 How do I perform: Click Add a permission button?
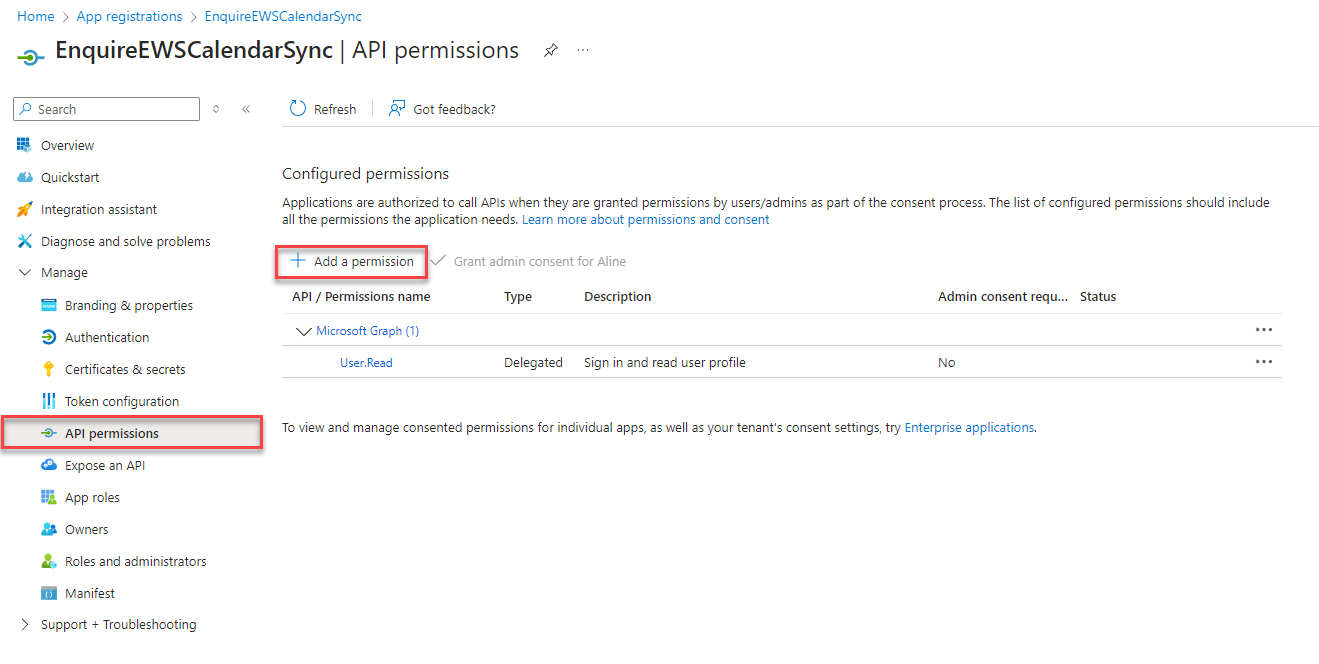click(x=352, y=261)
